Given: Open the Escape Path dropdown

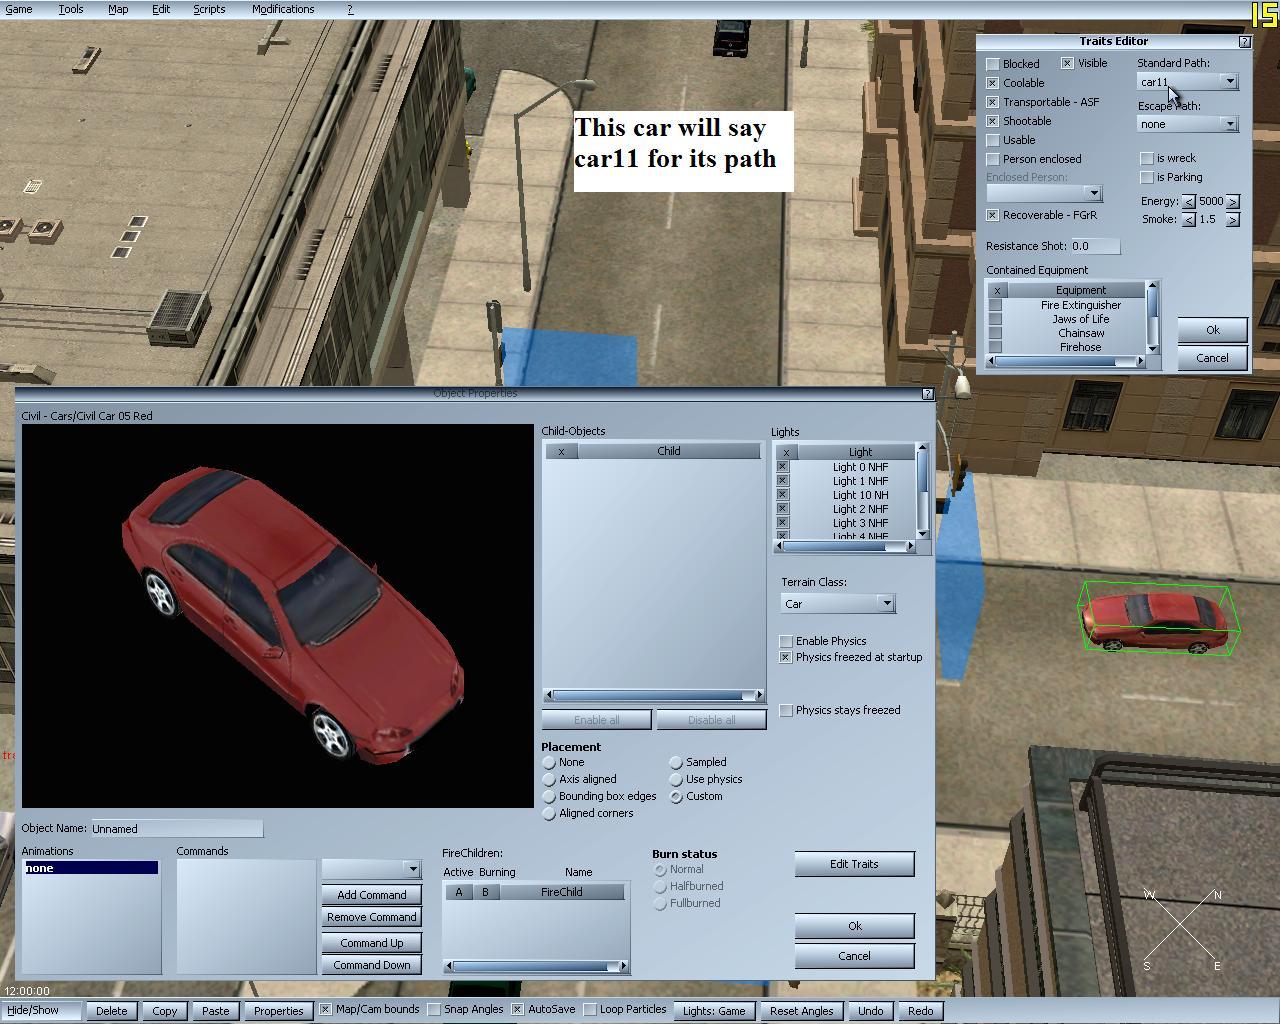Looking at the screenshot, I should pos(1229,124).
